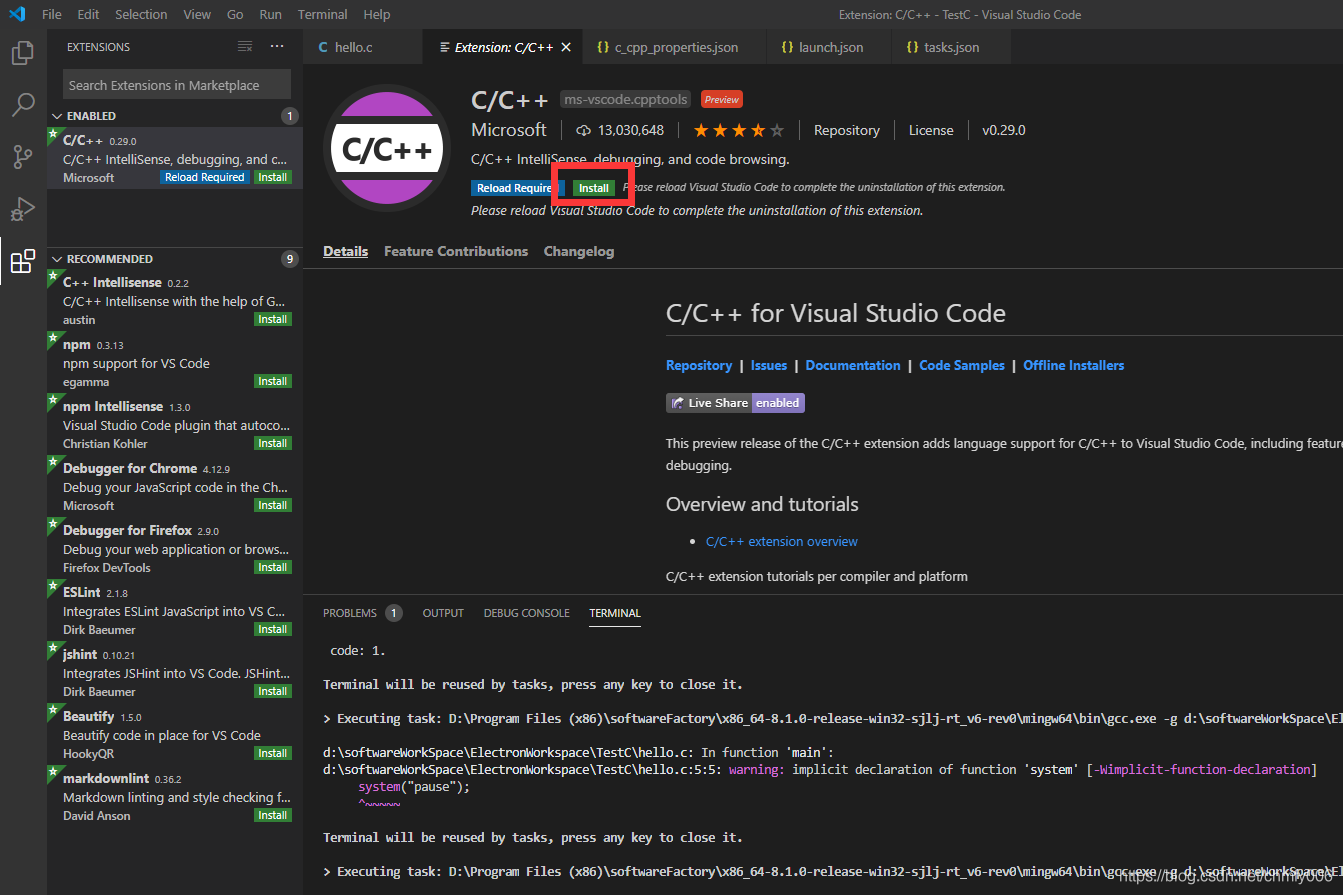Install the jshint extension

273,692
